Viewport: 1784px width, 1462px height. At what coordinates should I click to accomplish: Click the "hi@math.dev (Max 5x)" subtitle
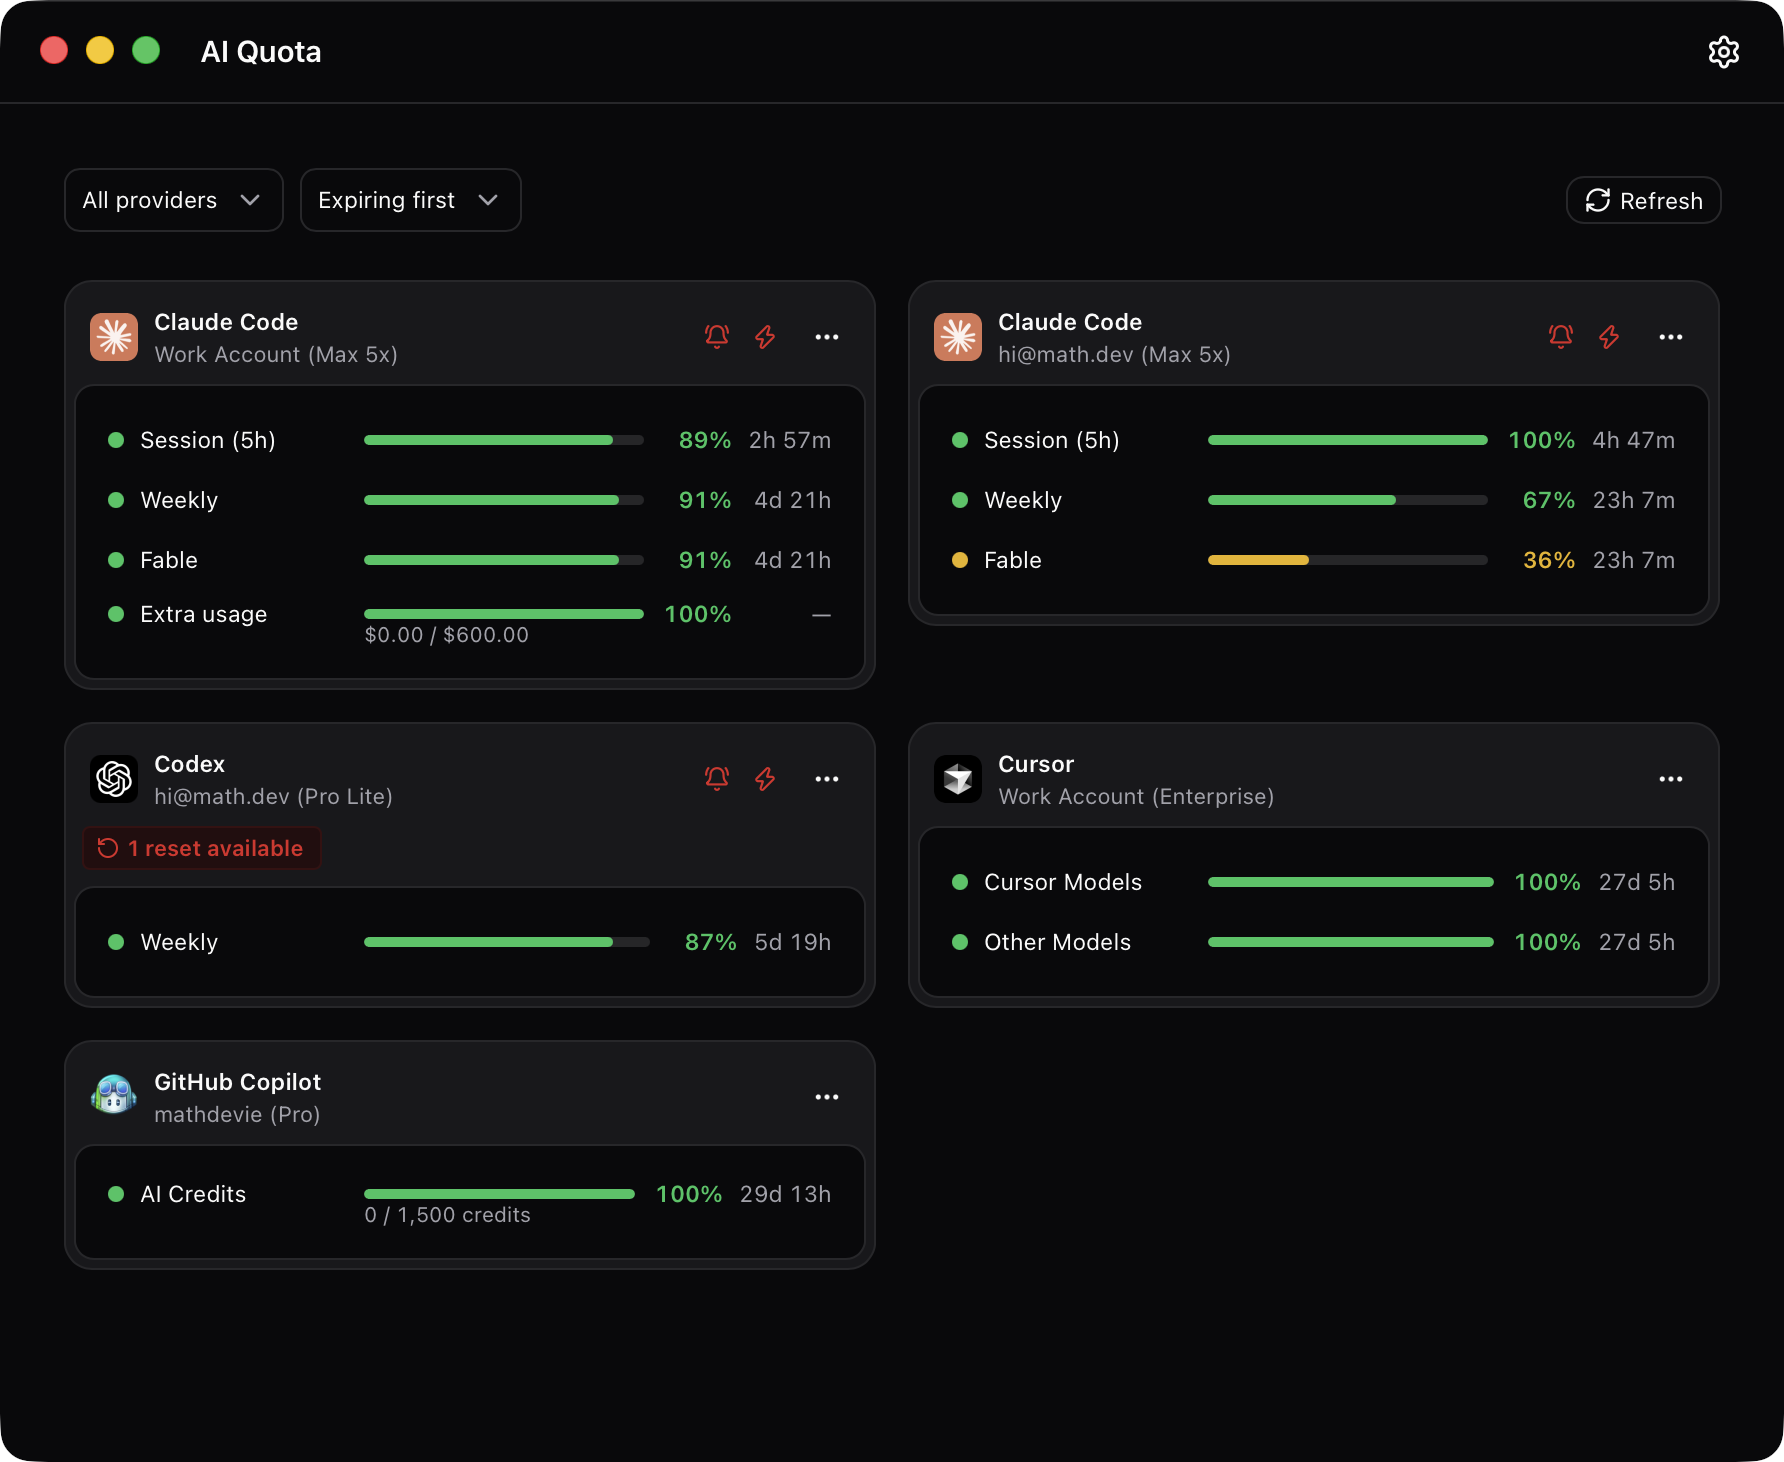click(x=1114, y=355)
